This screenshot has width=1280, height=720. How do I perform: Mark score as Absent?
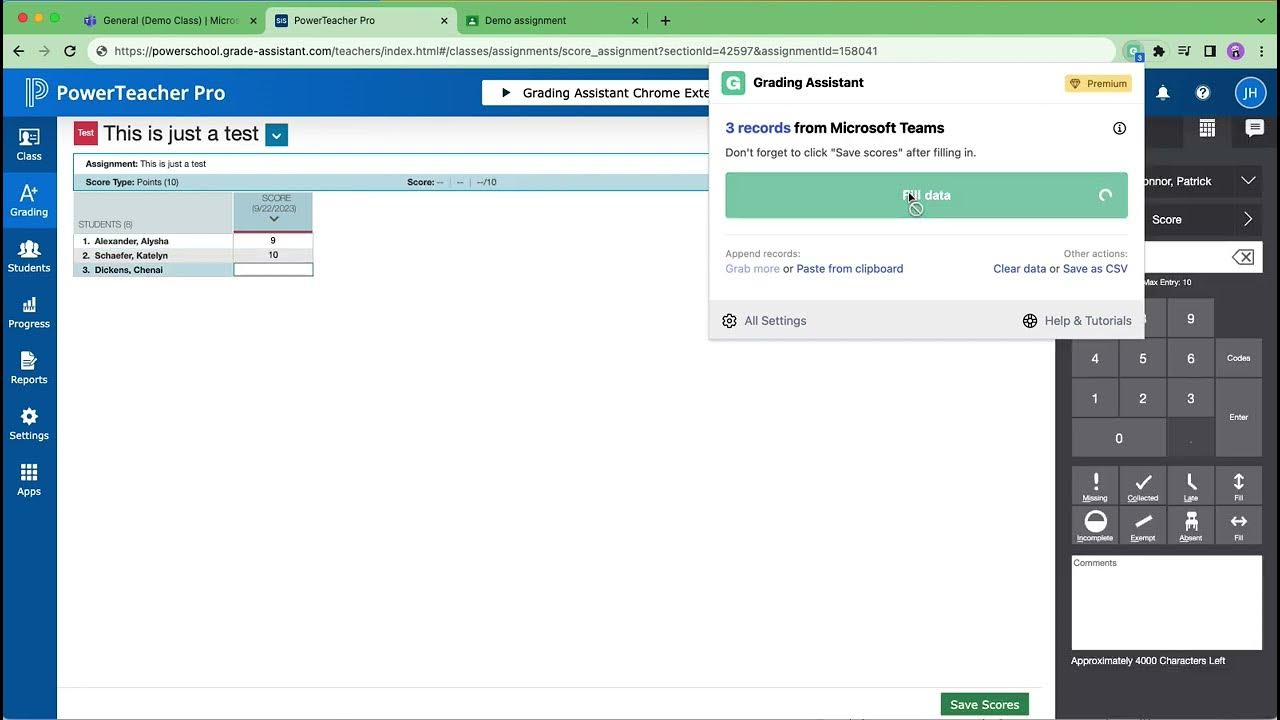(1191, 526)
